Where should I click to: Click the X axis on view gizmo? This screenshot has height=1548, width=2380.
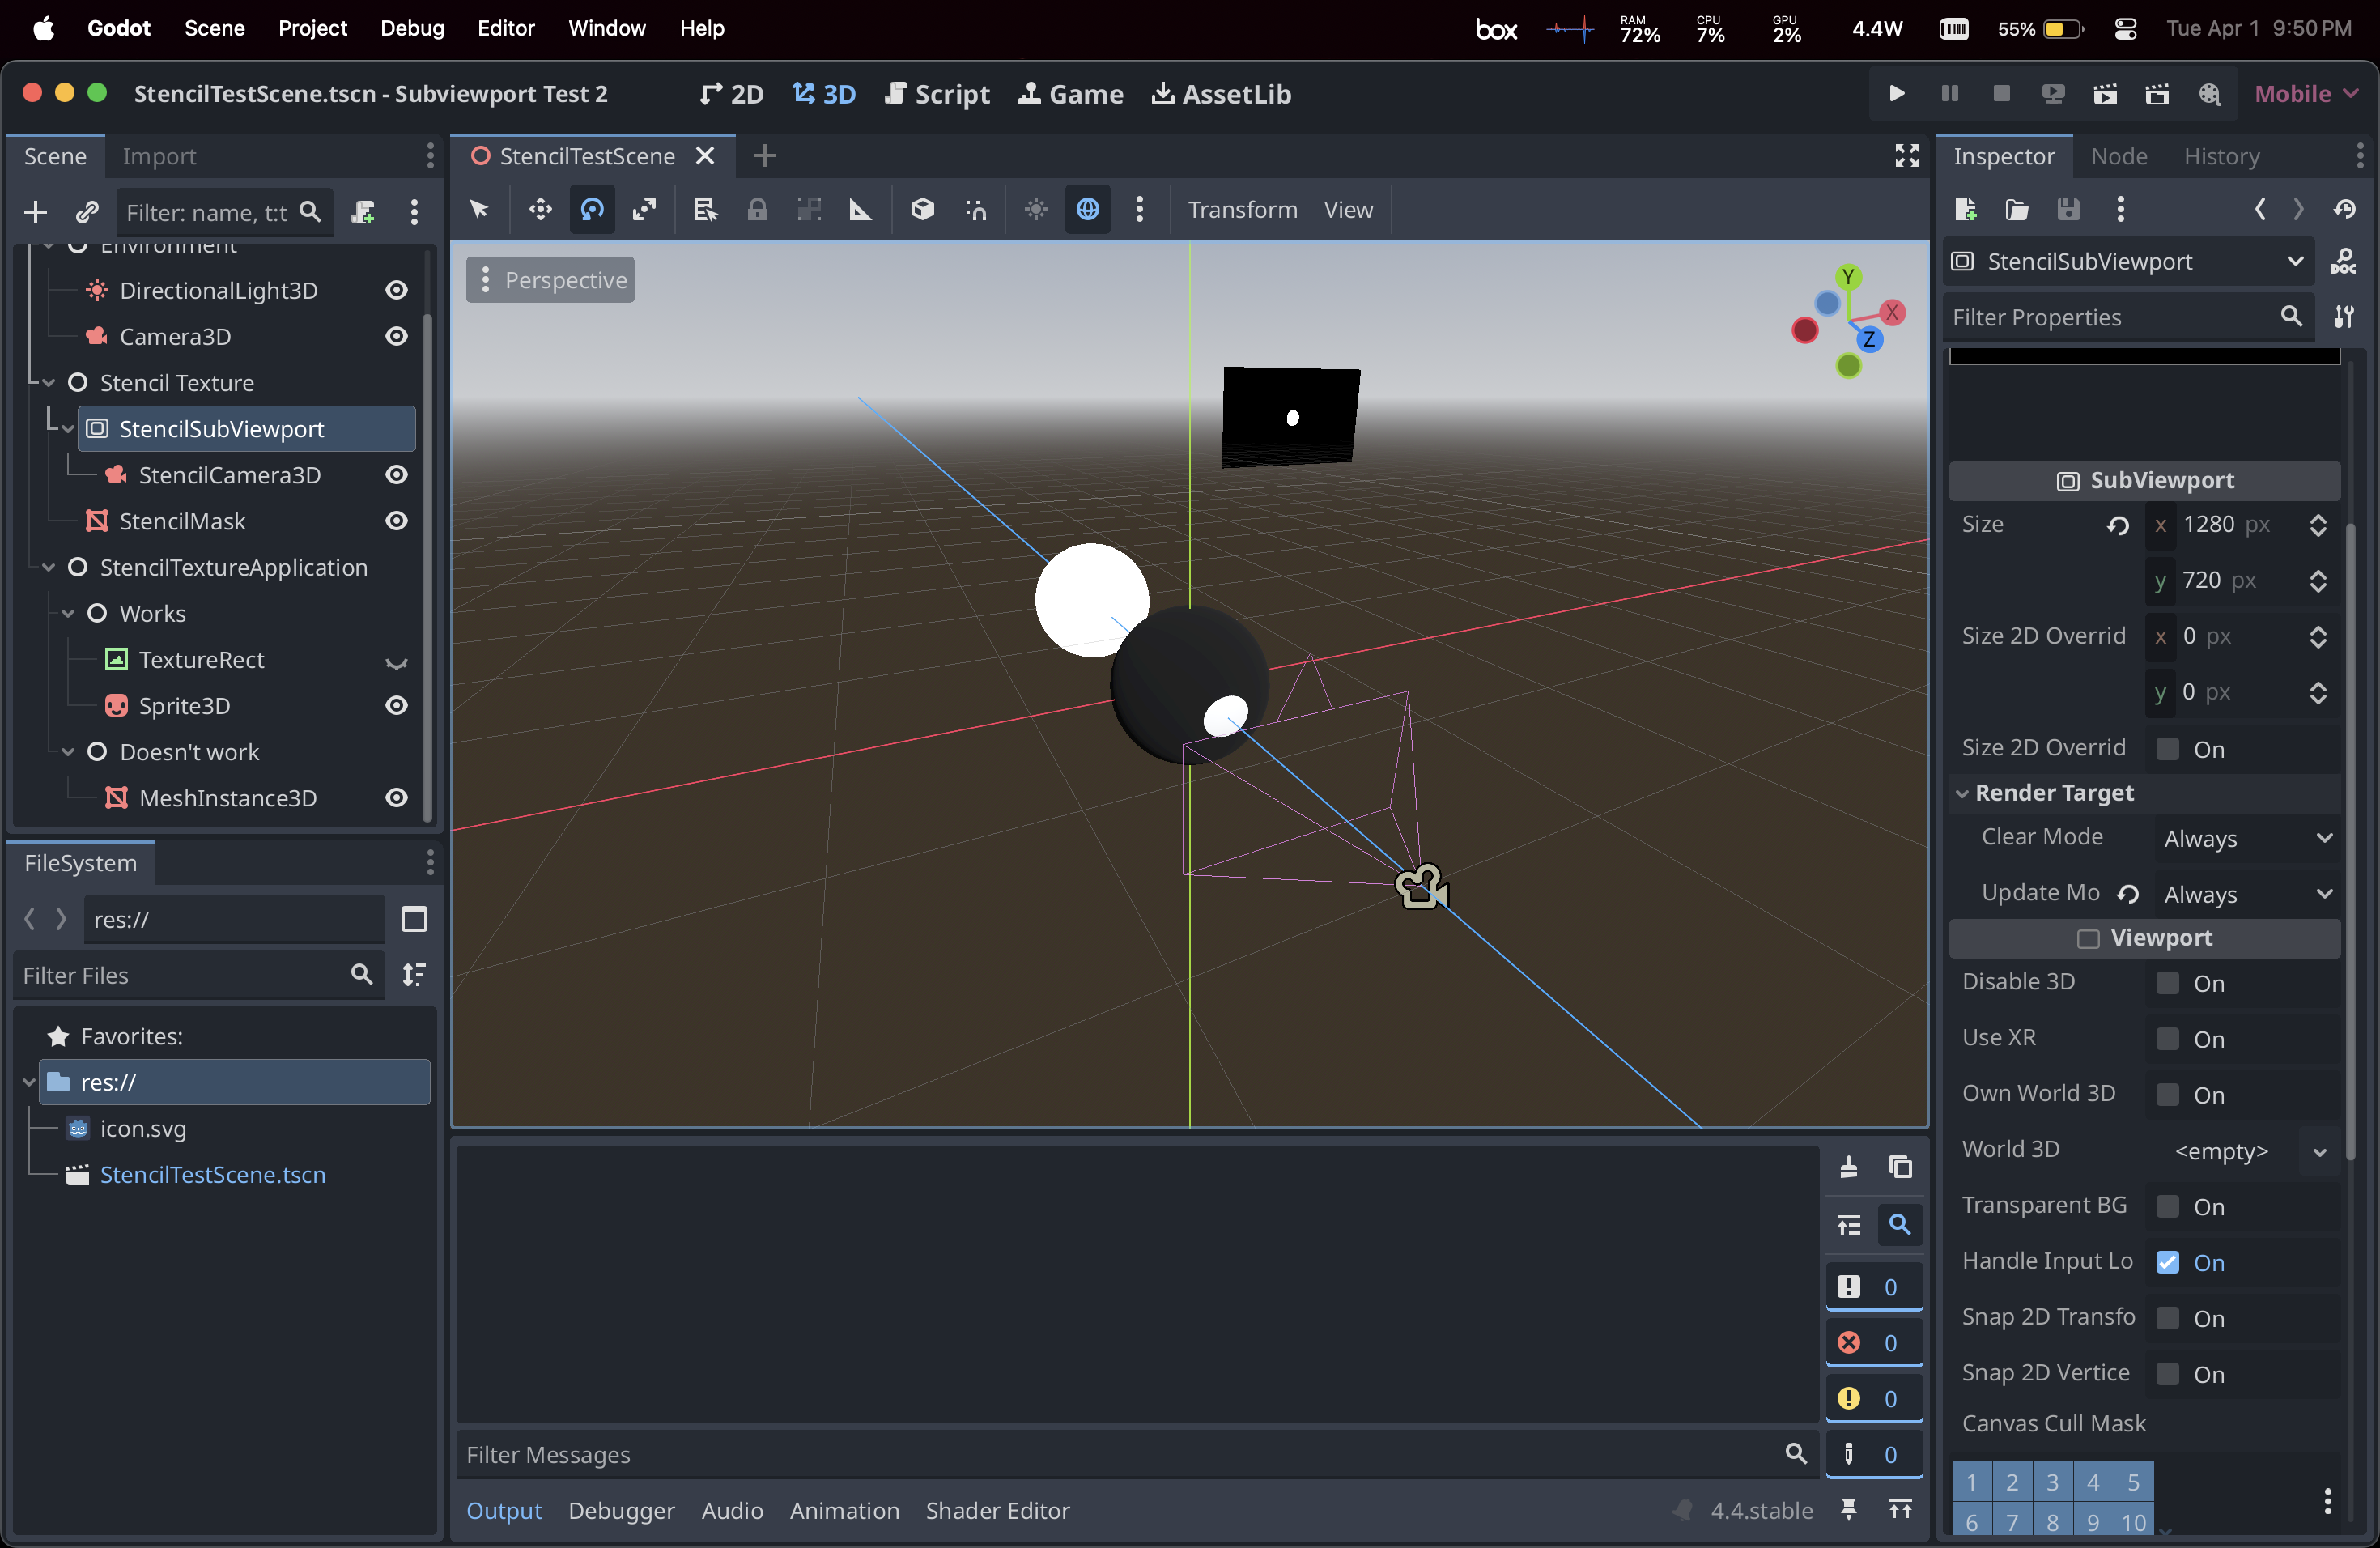point(1892,312)
